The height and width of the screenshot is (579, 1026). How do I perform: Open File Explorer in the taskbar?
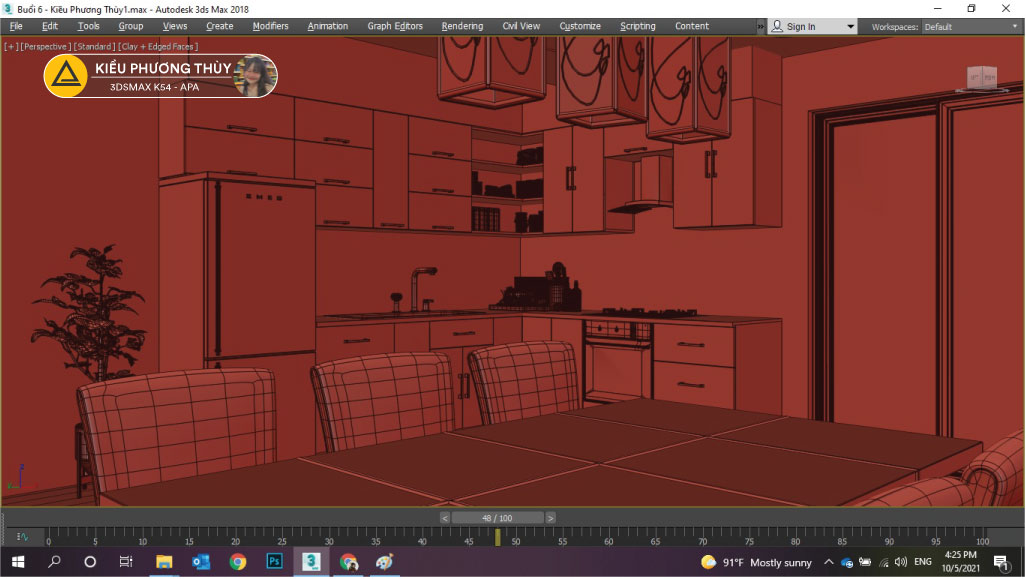(164, 562)
